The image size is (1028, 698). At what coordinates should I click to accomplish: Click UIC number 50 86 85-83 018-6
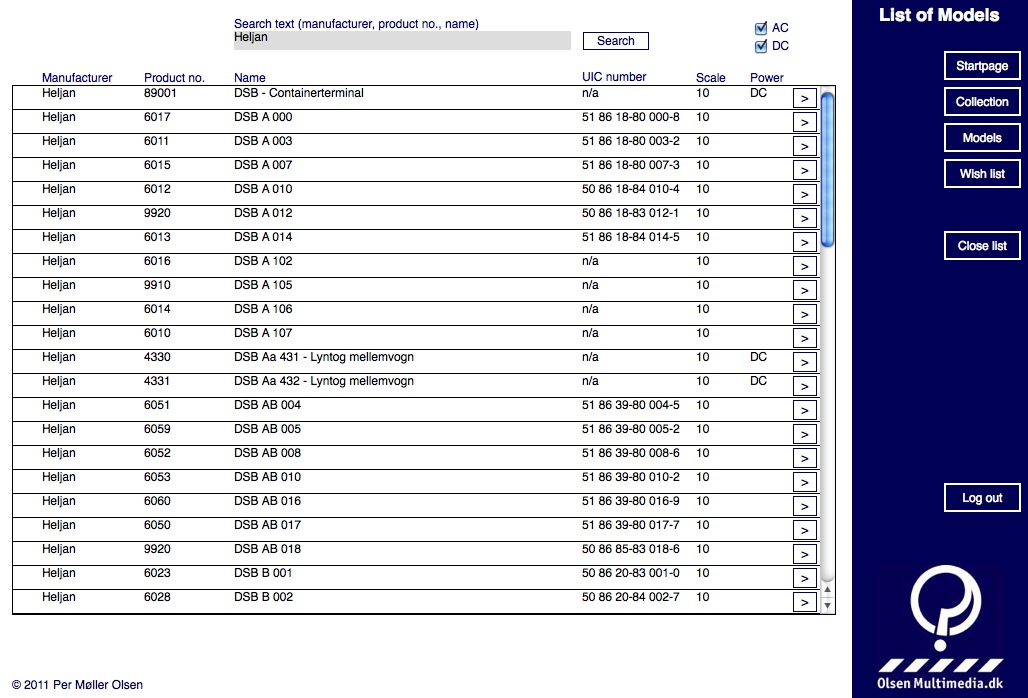click(x=631, y=549)
